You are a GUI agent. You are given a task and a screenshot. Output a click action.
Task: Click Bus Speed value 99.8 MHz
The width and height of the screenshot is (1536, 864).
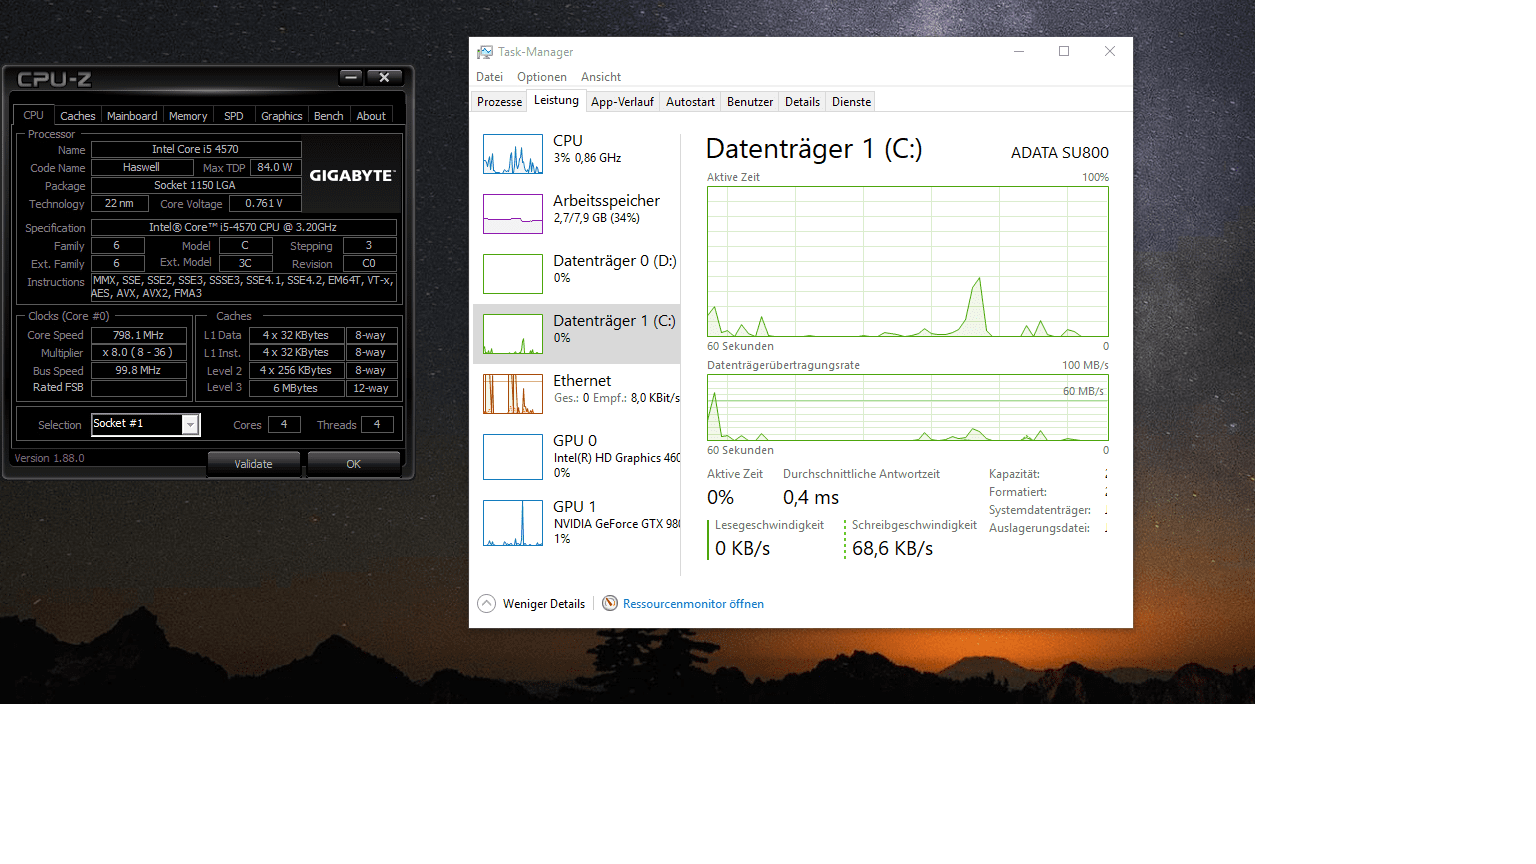(139, 370)
